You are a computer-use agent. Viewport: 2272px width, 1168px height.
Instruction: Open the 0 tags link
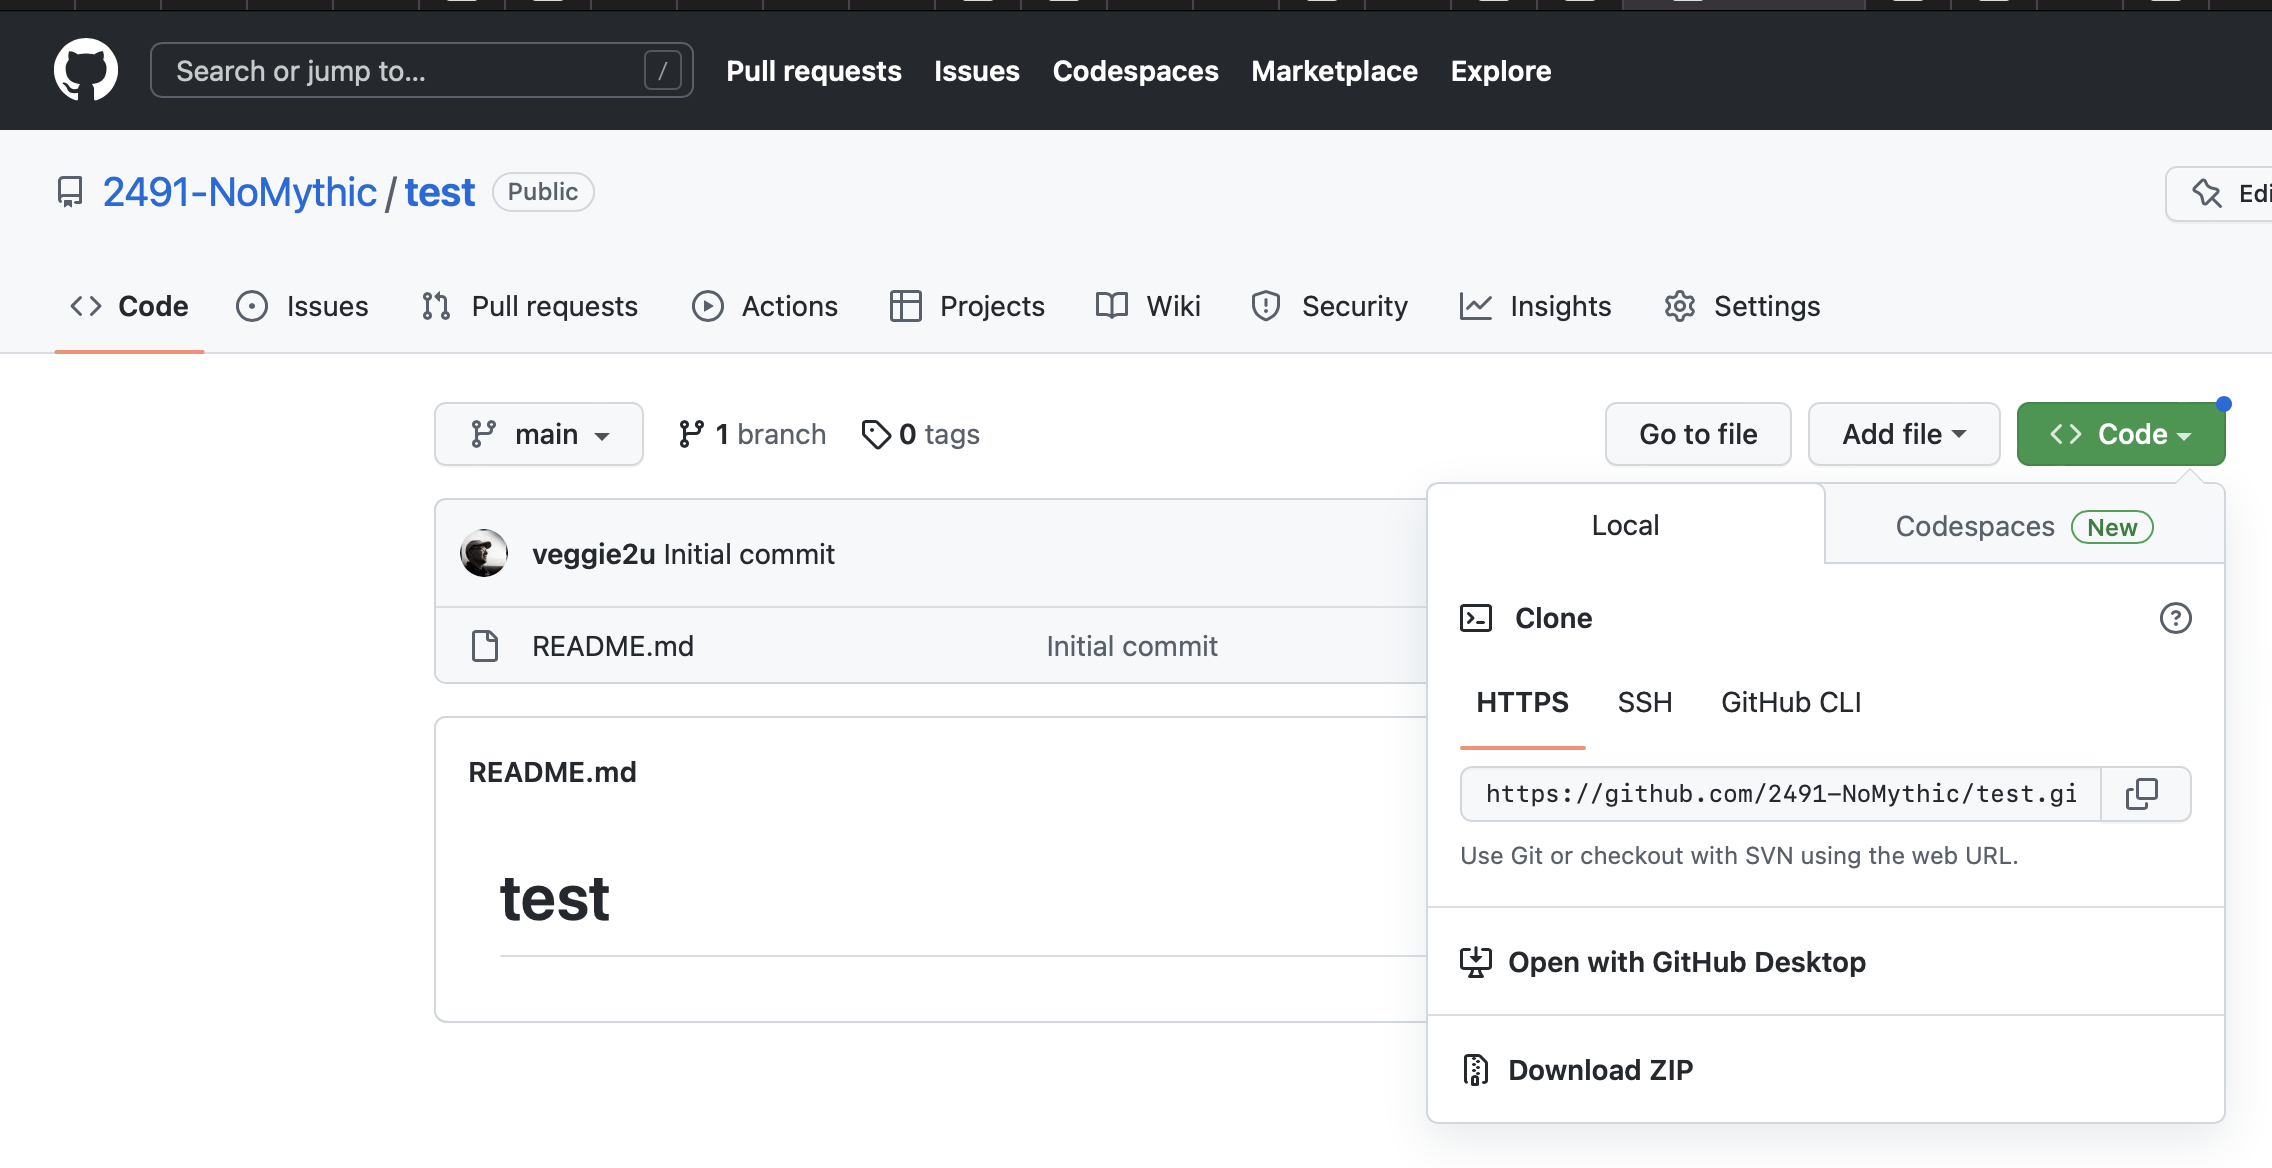(x=921, y=434)
